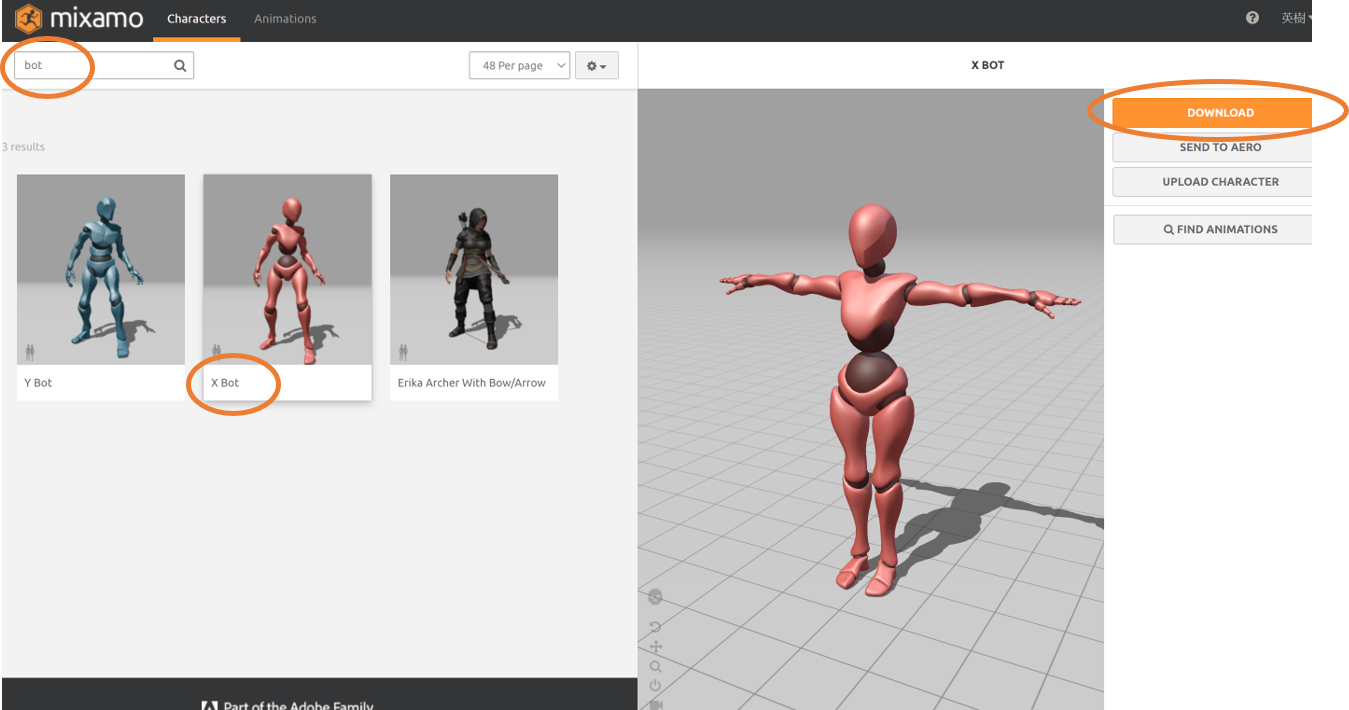Viewport: 1349px width, 710px height.
Task: Click the reset camera power icon in viewer
Action: coord(655,685)
